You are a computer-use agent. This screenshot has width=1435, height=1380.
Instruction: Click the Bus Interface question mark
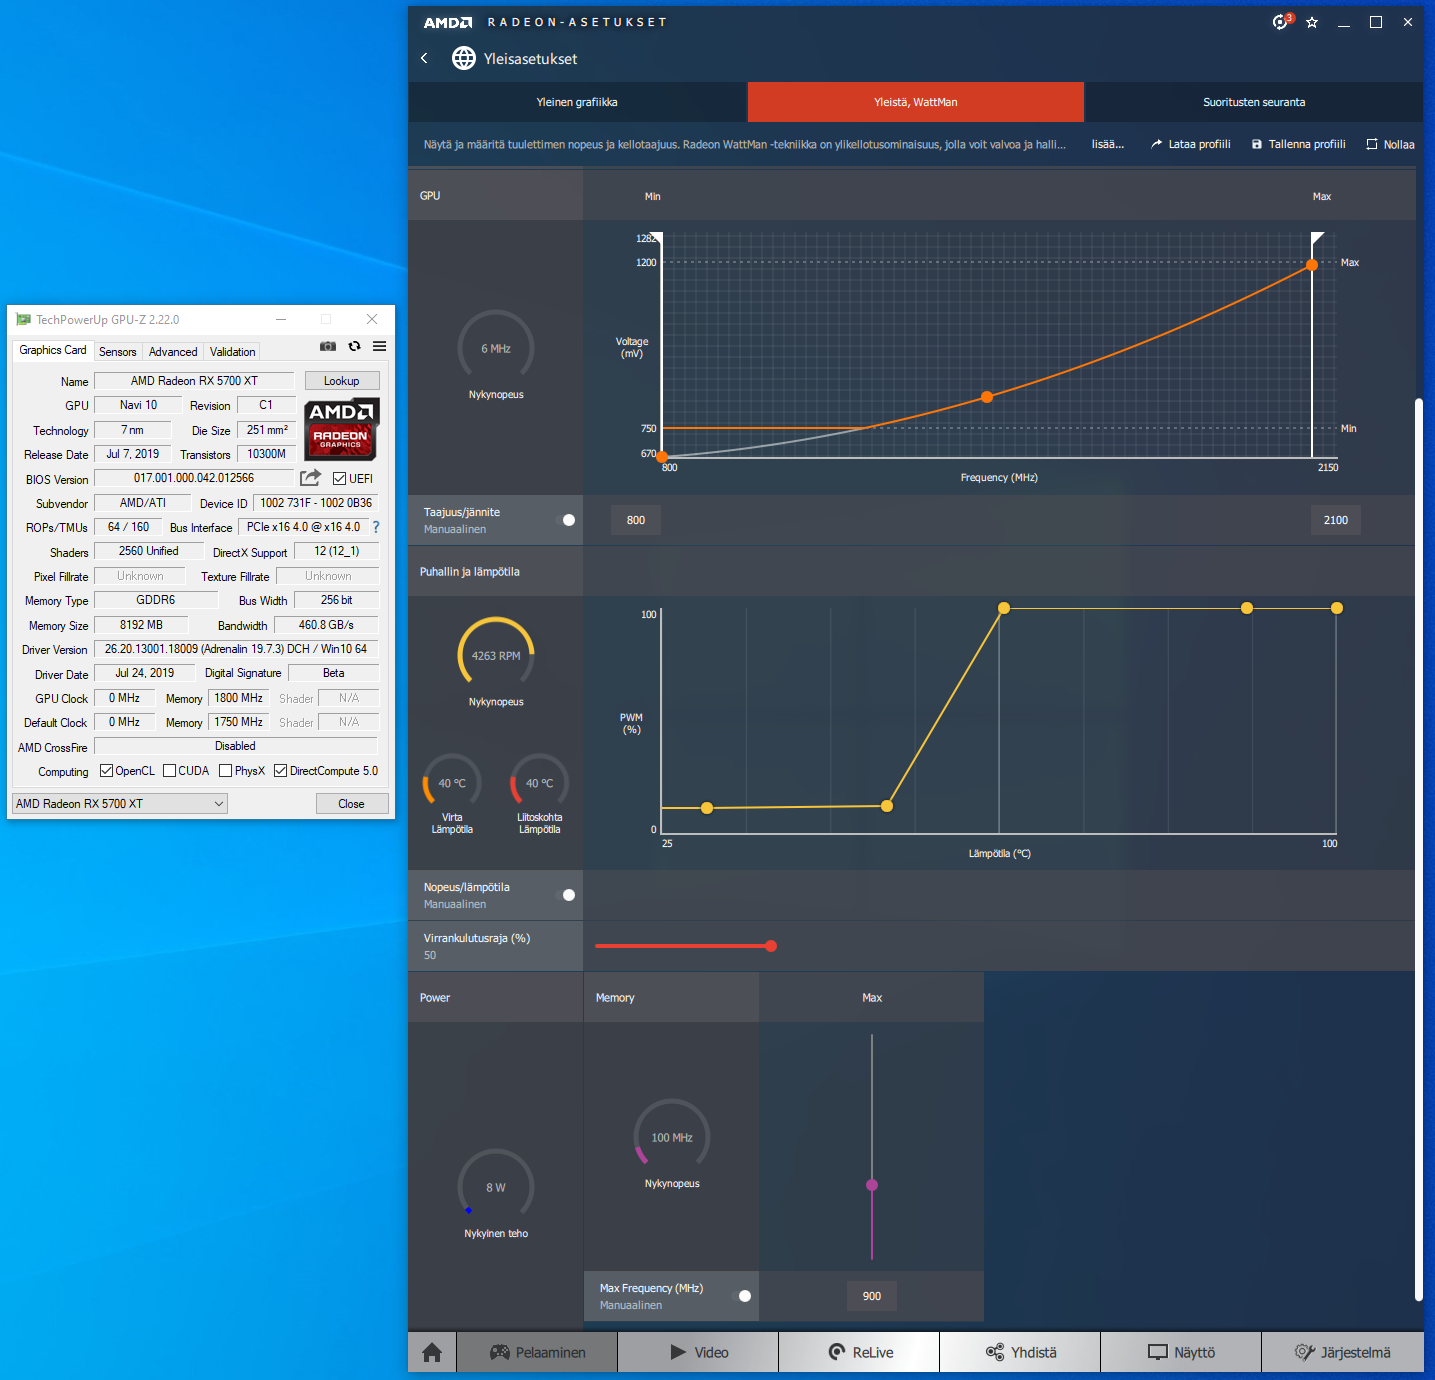[376, 527]
